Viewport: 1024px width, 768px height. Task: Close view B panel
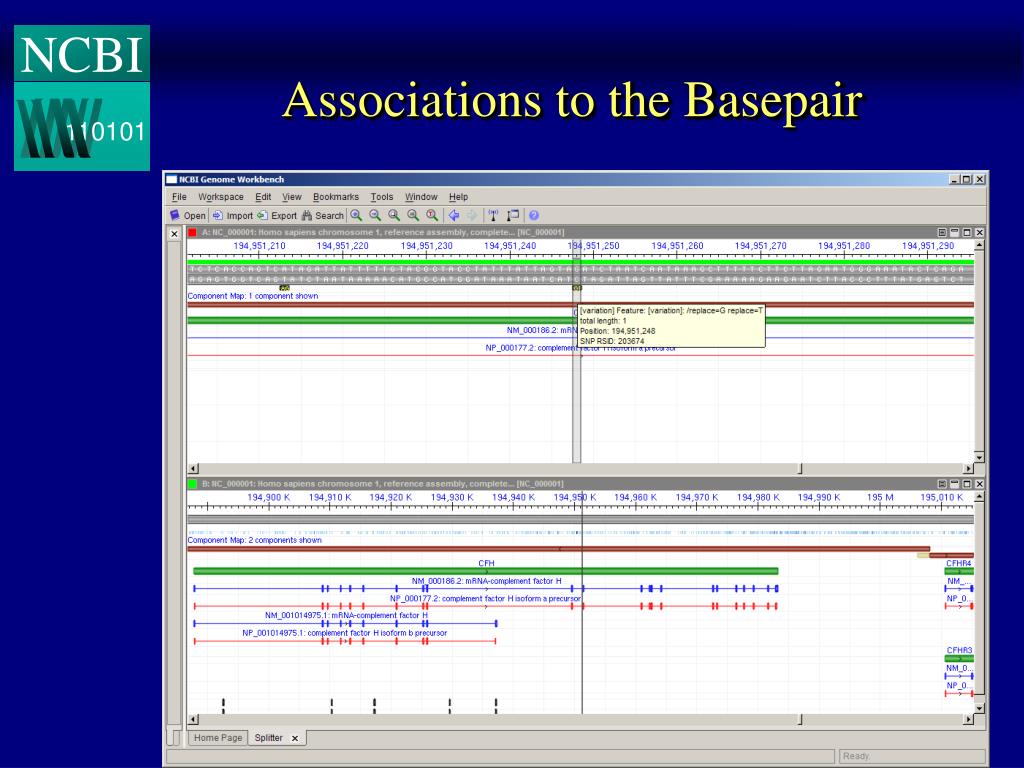[979, 484]
